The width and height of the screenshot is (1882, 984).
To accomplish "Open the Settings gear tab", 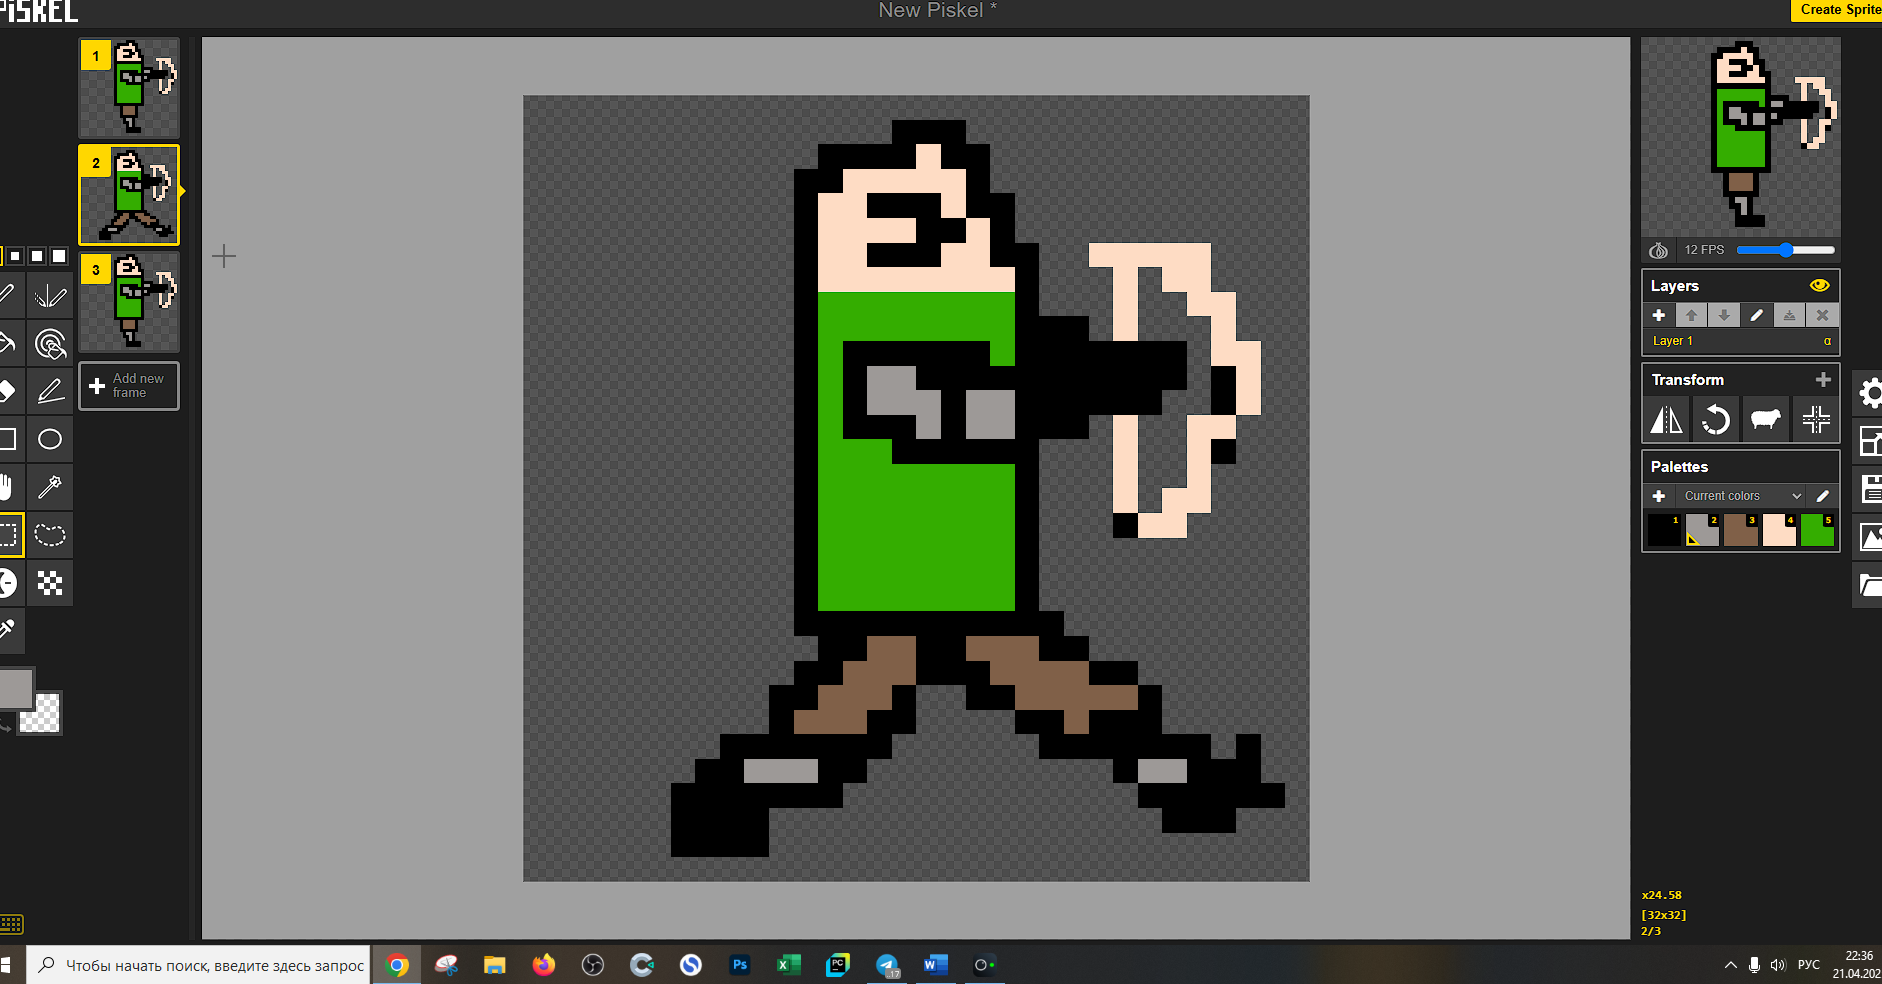I will (x=1869, y=393).
